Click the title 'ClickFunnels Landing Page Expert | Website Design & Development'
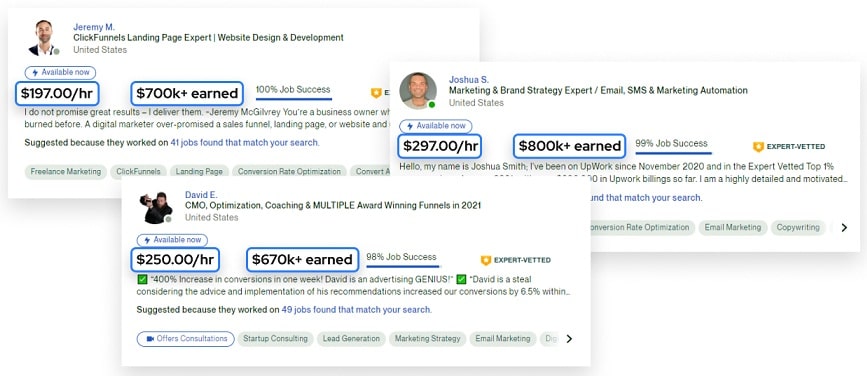867x376 pixels. click(x=208, y=38)
